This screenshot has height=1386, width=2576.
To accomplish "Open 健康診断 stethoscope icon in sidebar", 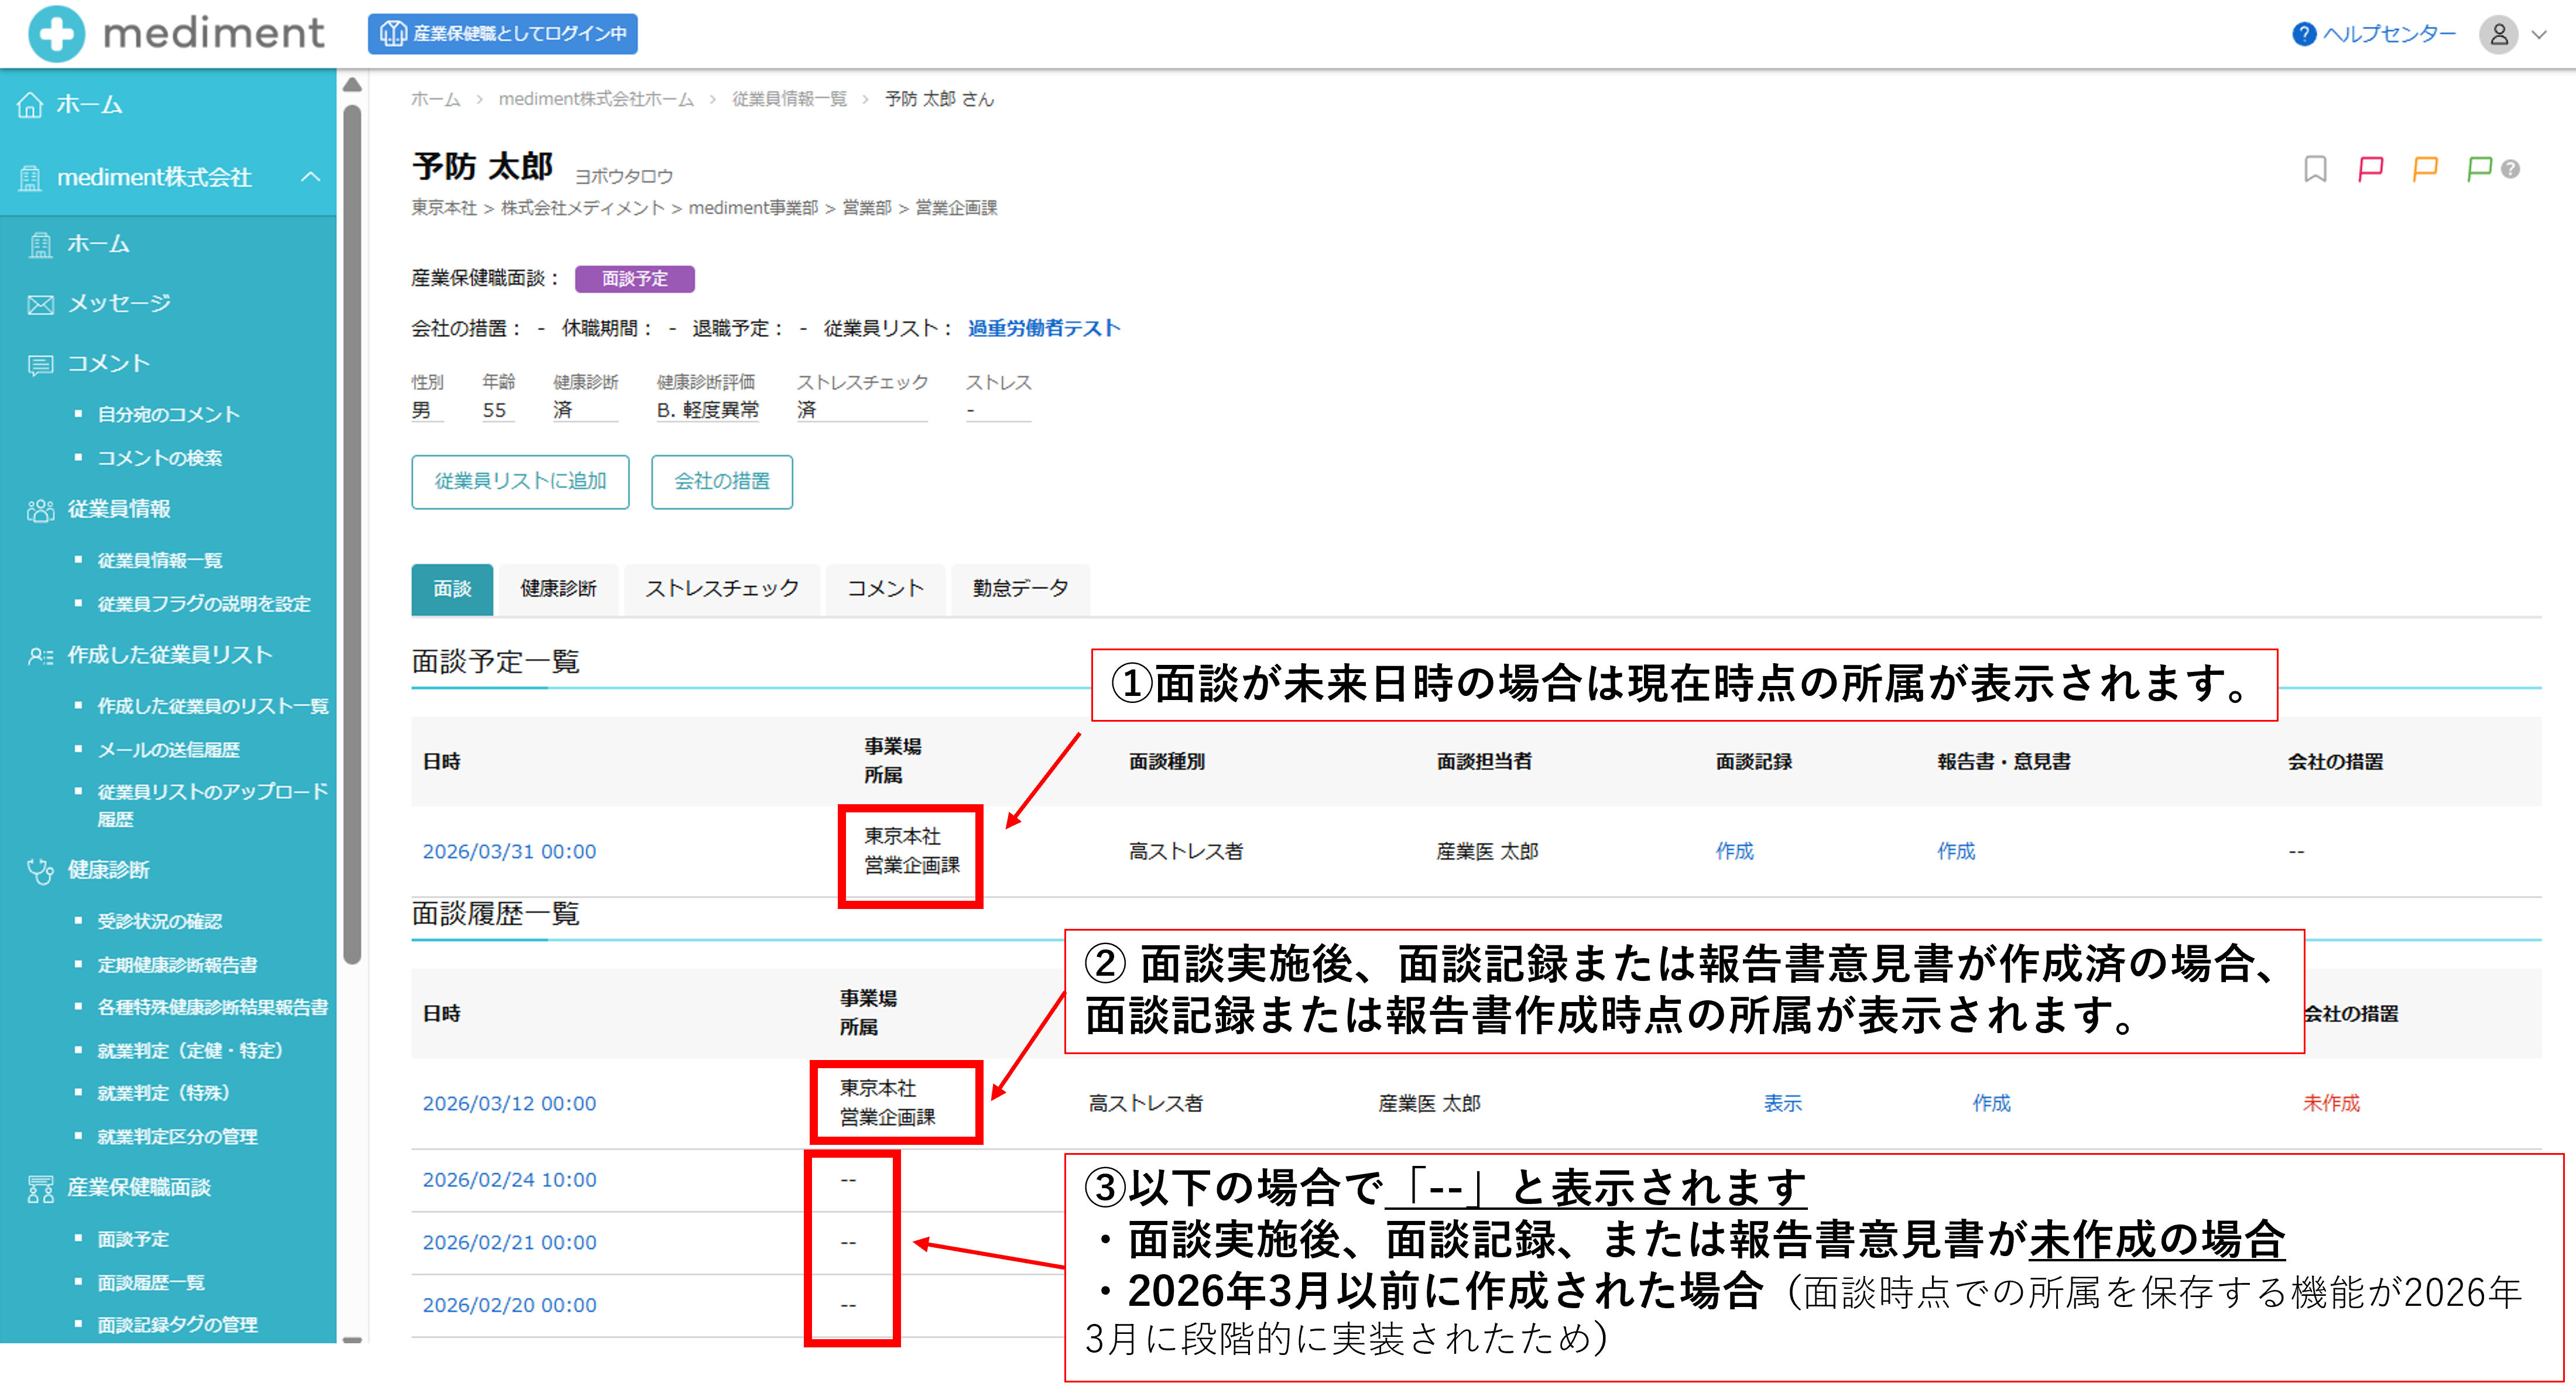I will [40, 871].
